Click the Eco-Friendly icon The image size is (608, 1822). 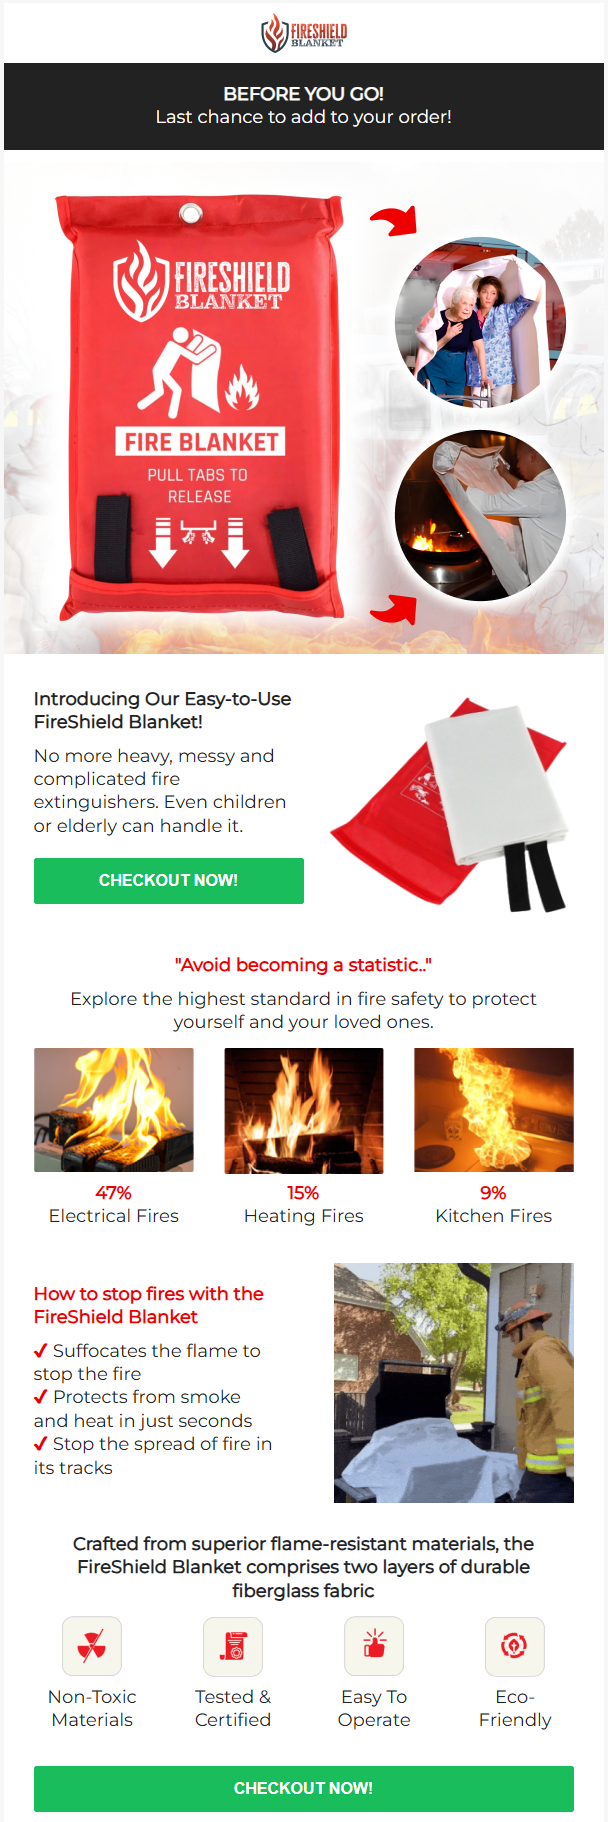tap(515, 1646)
